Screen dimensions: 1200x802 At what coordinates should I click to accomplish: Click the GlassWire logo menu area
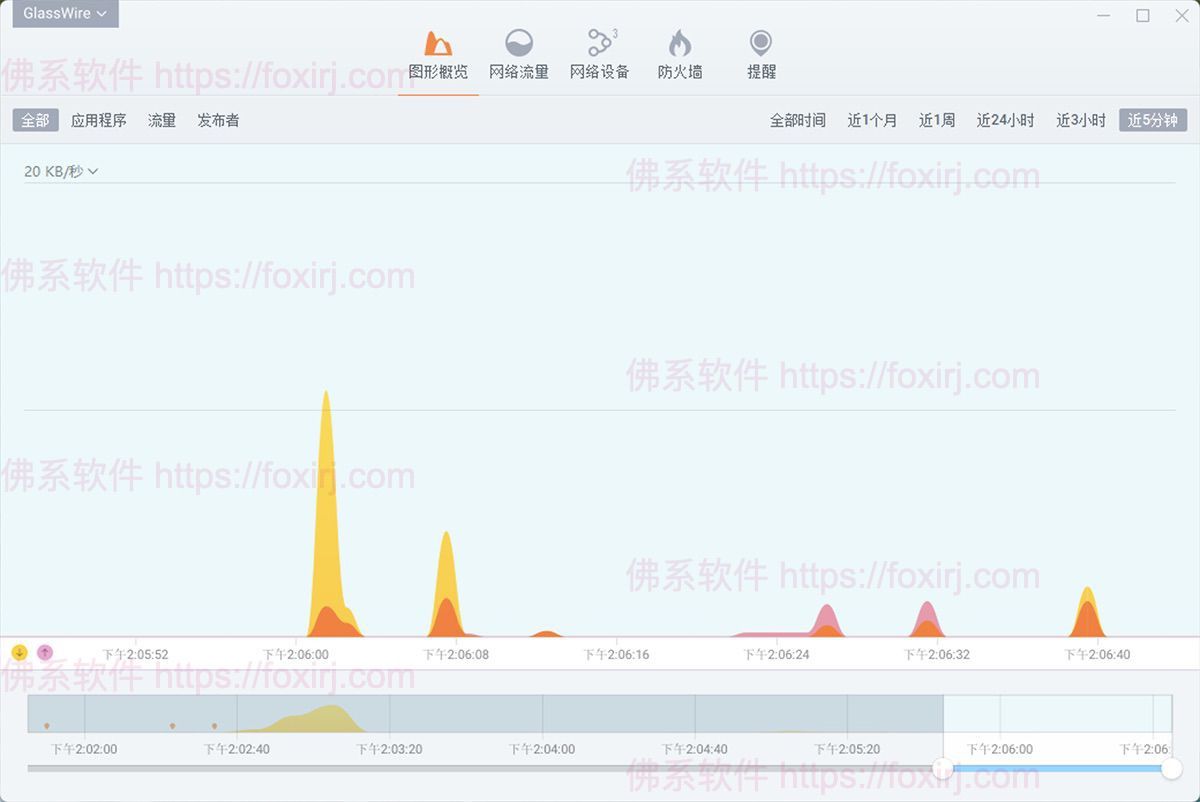[x=60, y=14]
